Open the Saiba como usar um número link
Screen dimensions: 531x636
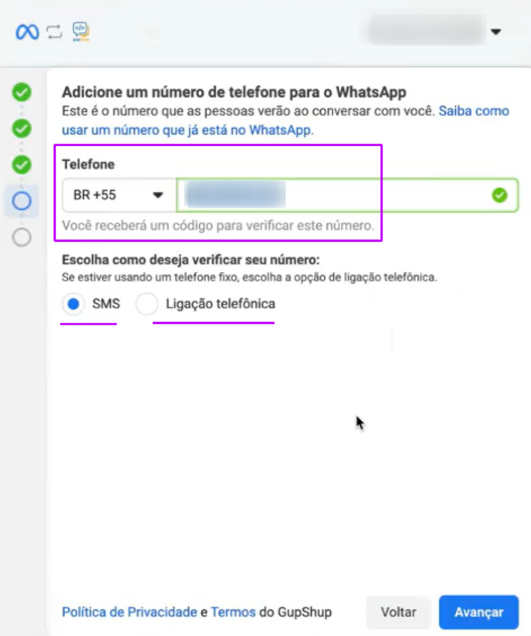tap(286, 120)
